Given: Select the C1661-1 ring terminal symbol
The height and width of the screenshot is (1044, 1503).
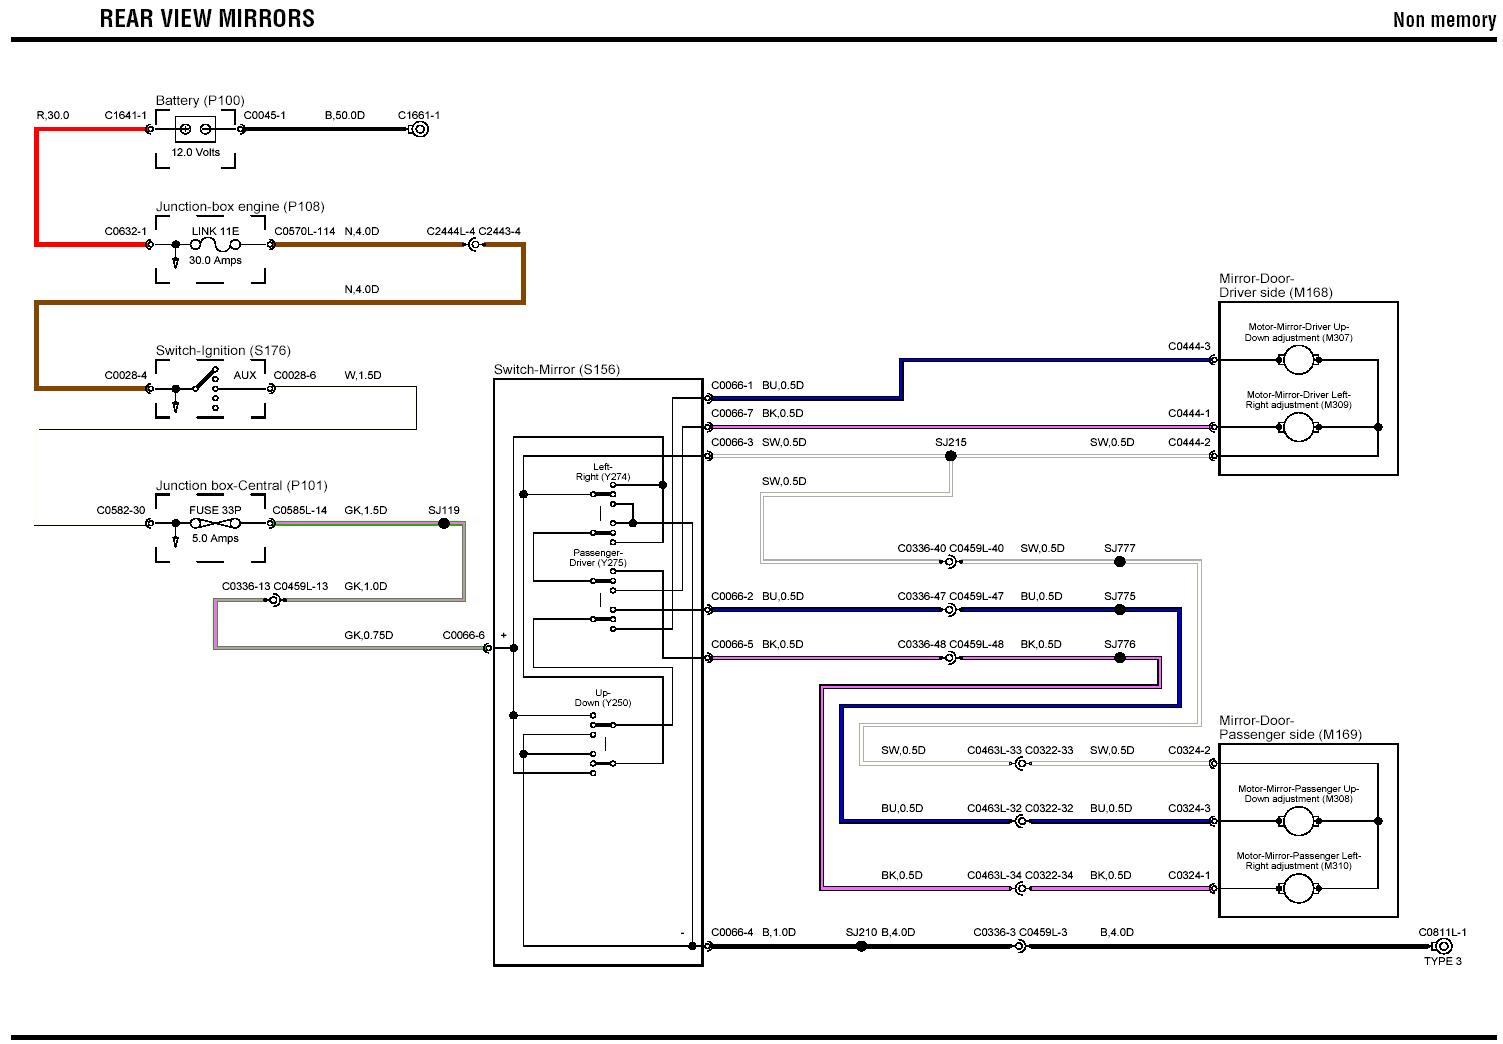Looking at the screenshot, I should pyautogui.click(x=421, y=129).
